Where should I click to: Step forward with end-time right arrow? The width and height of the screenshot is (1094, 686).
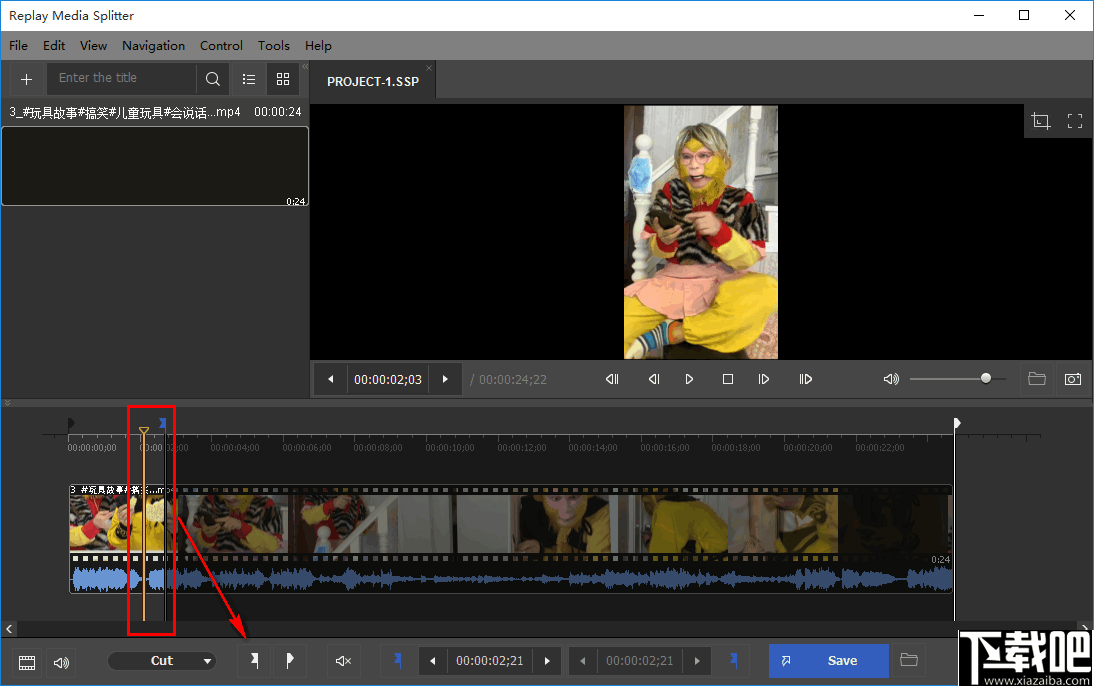[696, 660]
